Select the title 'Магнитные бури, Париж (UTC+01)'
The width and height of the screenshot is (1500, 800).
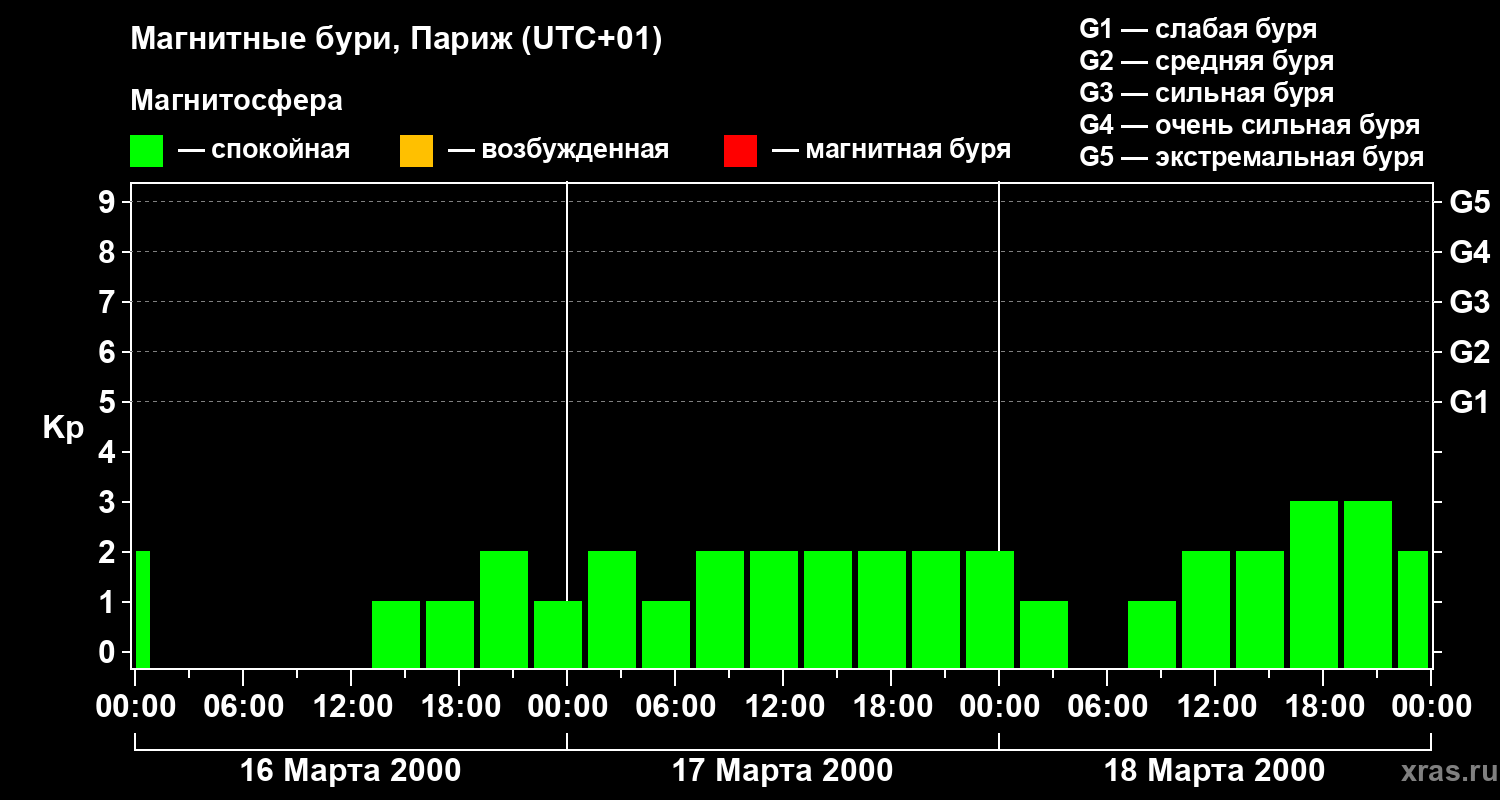(396, 41)
